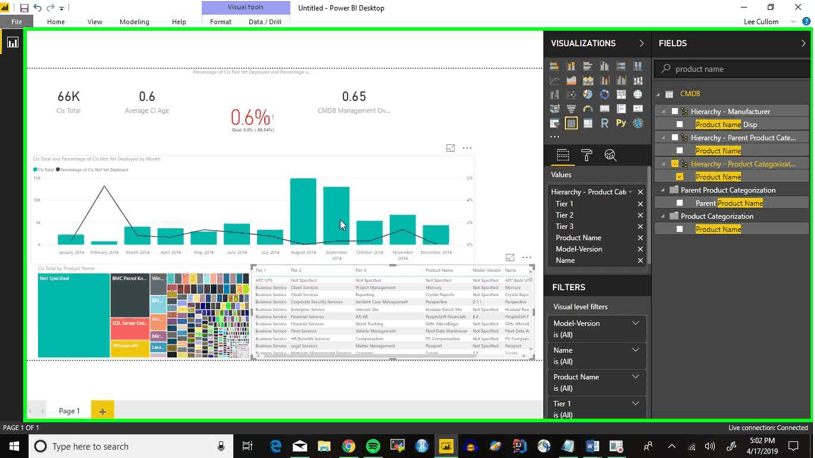This screenshot has height=458, width=815.
Task: Import more custom visuals via ellipsis
Action: [x=555, y=137]
